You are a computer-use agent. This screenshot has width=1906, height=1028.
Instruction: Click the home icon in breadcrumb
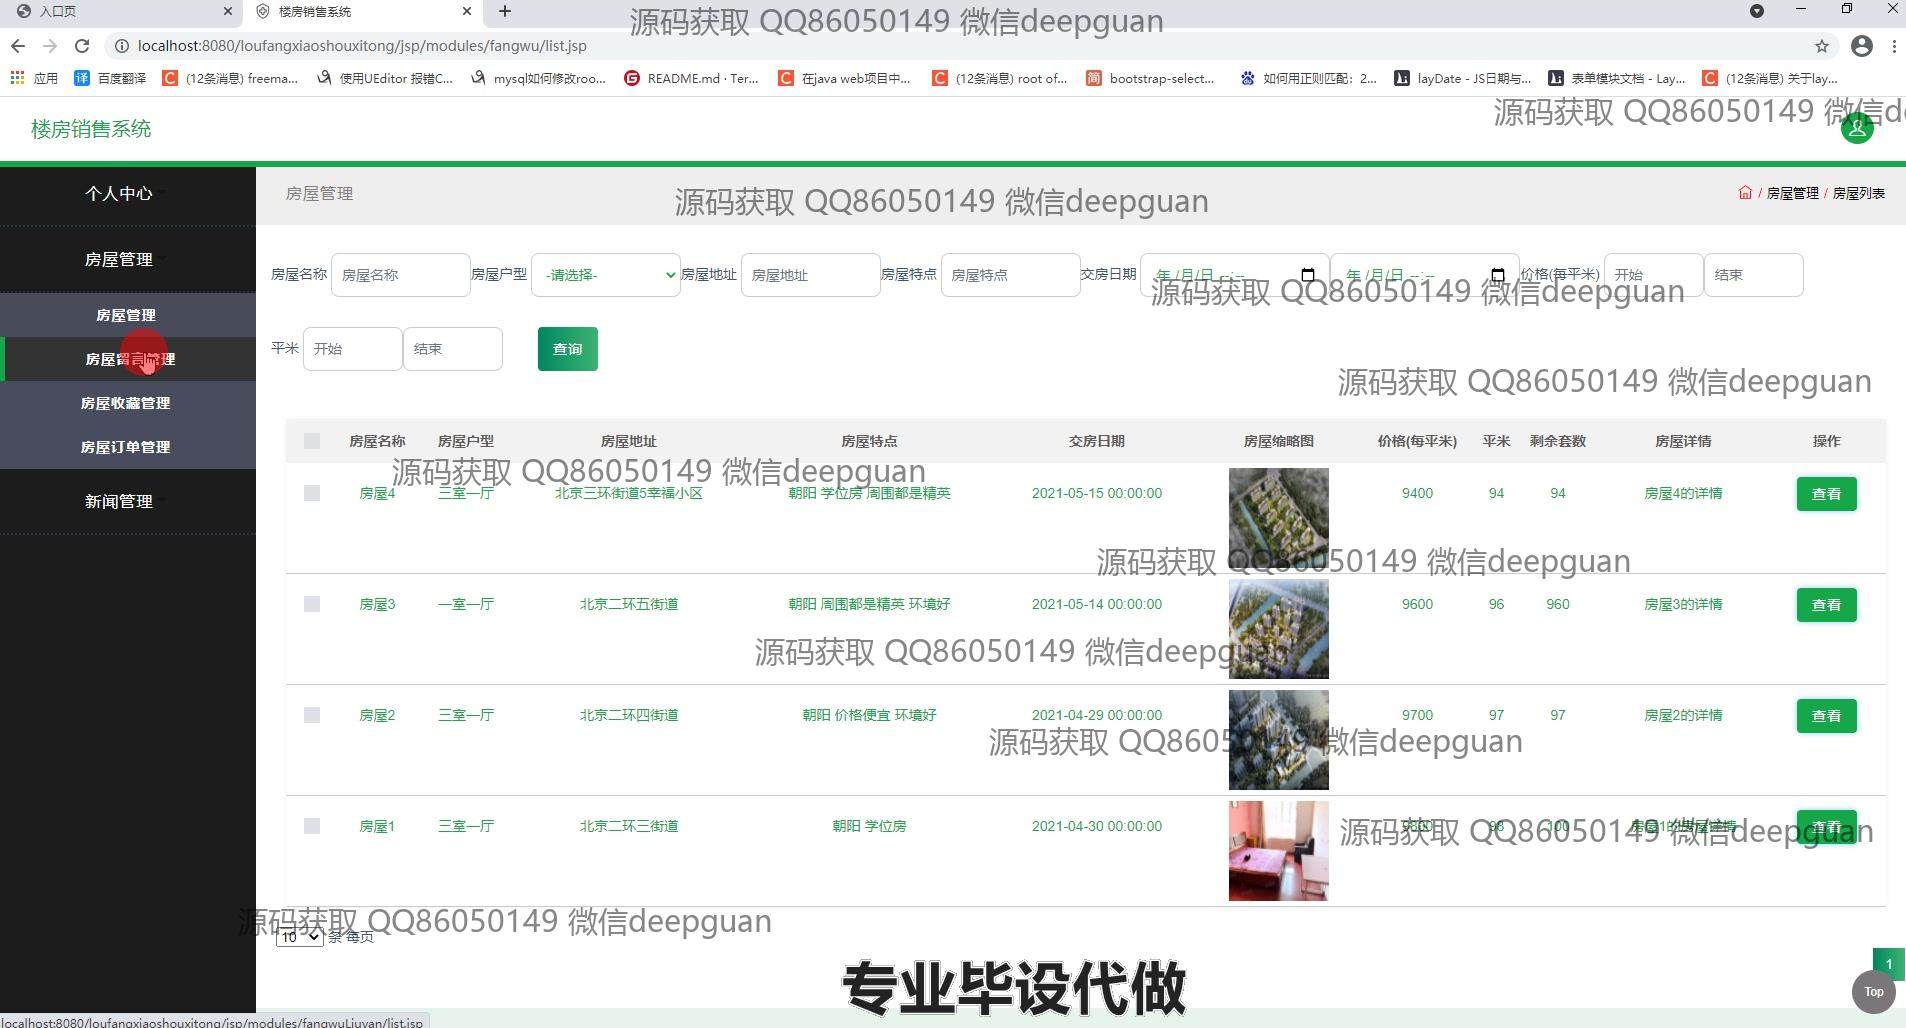(x=1745, y=193)
